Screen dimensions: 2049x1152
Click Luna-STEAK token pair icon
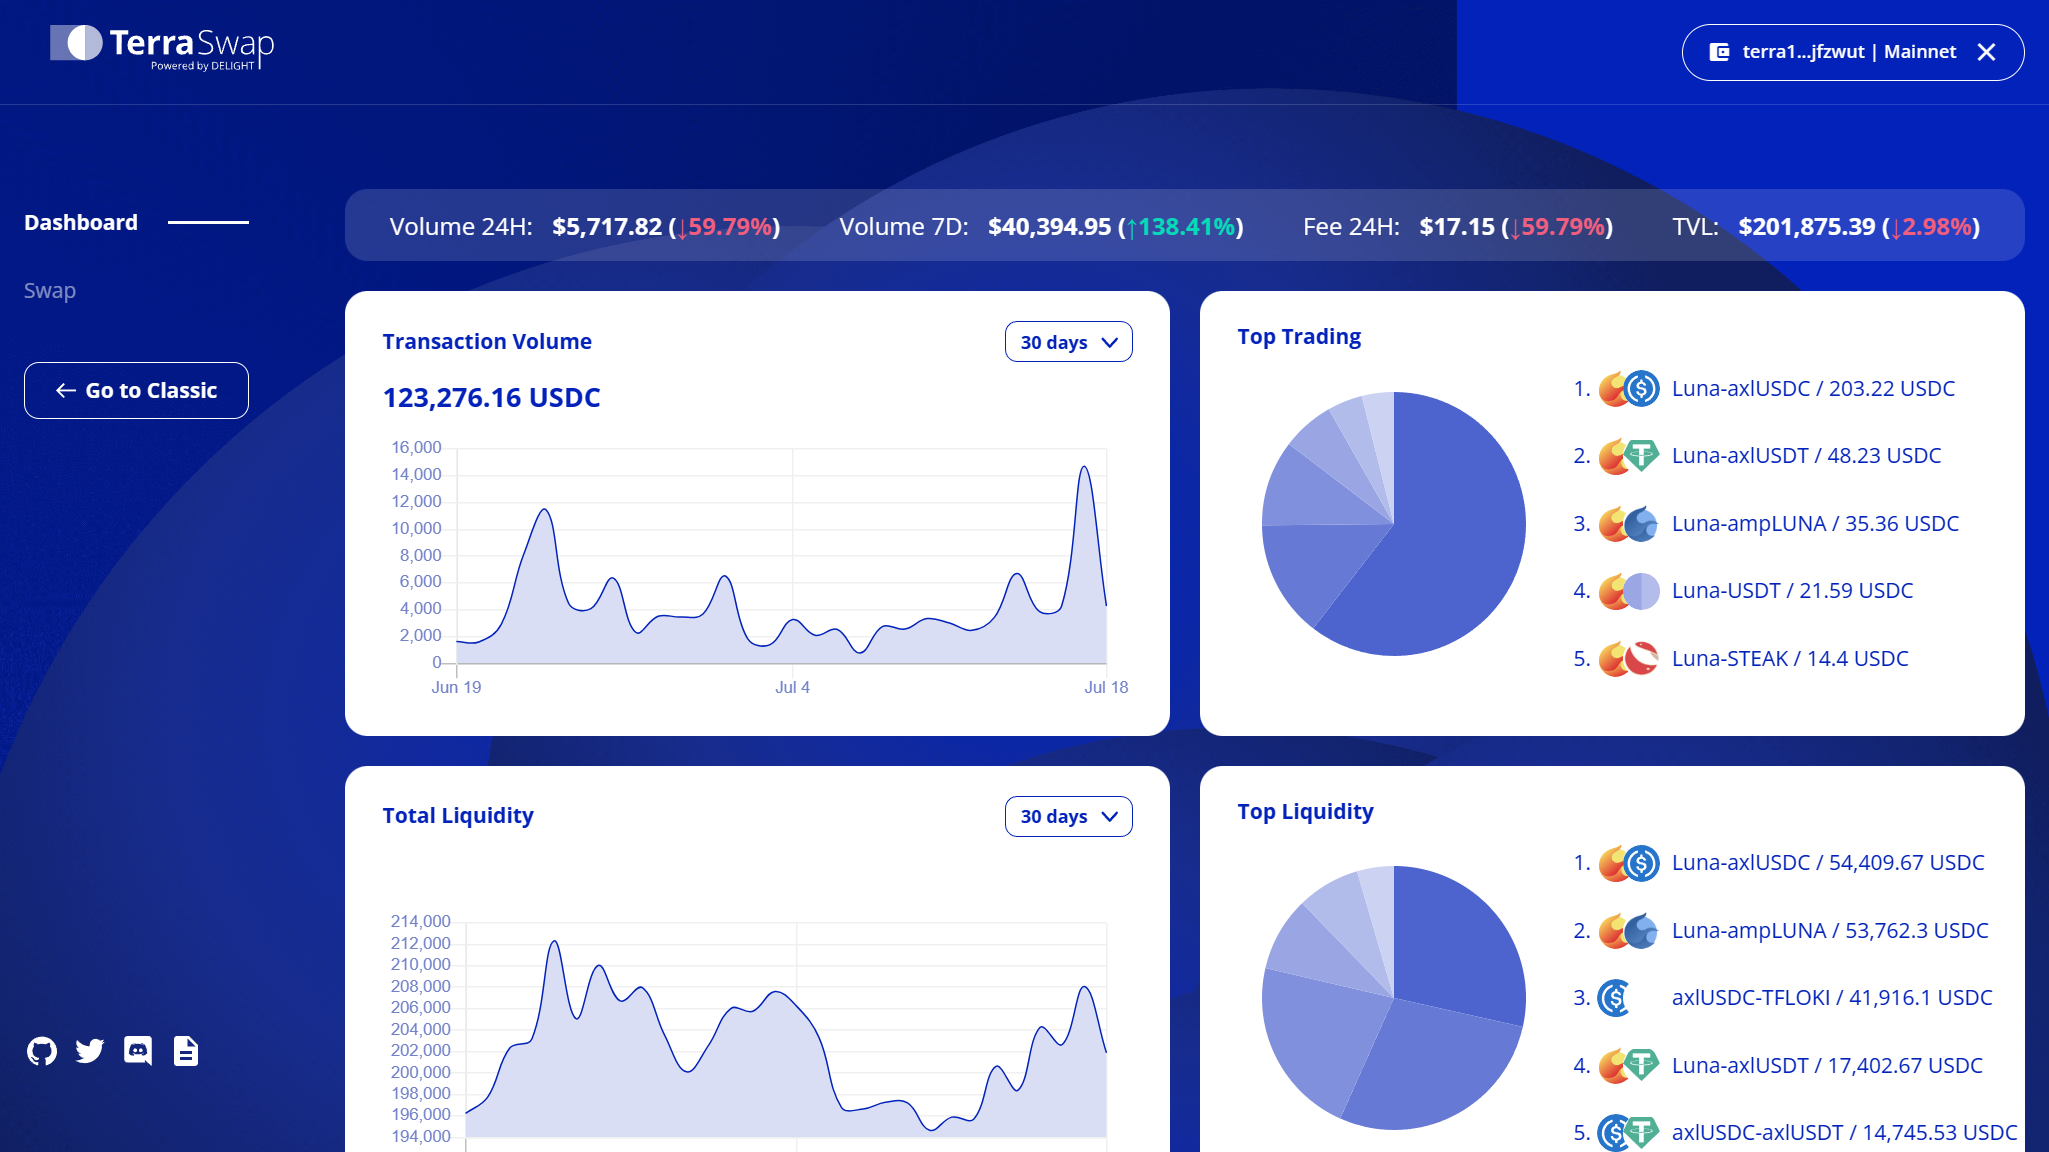(x=1628, y=658)
